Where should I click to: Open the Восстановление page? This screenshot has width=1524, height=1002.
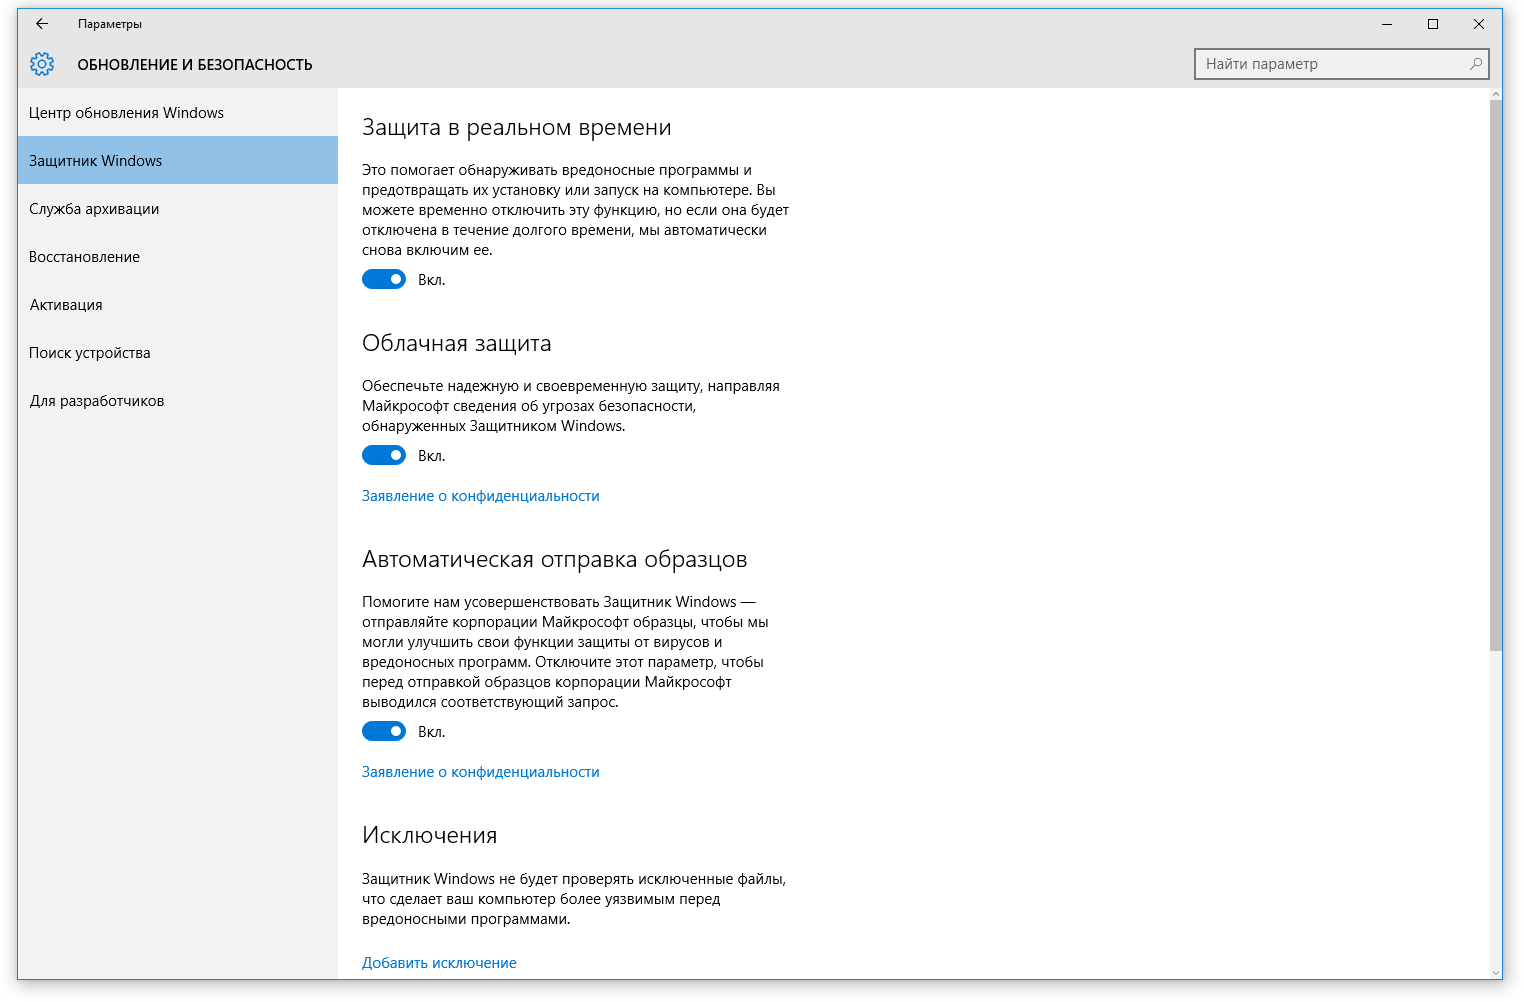[x=178, y=256]
